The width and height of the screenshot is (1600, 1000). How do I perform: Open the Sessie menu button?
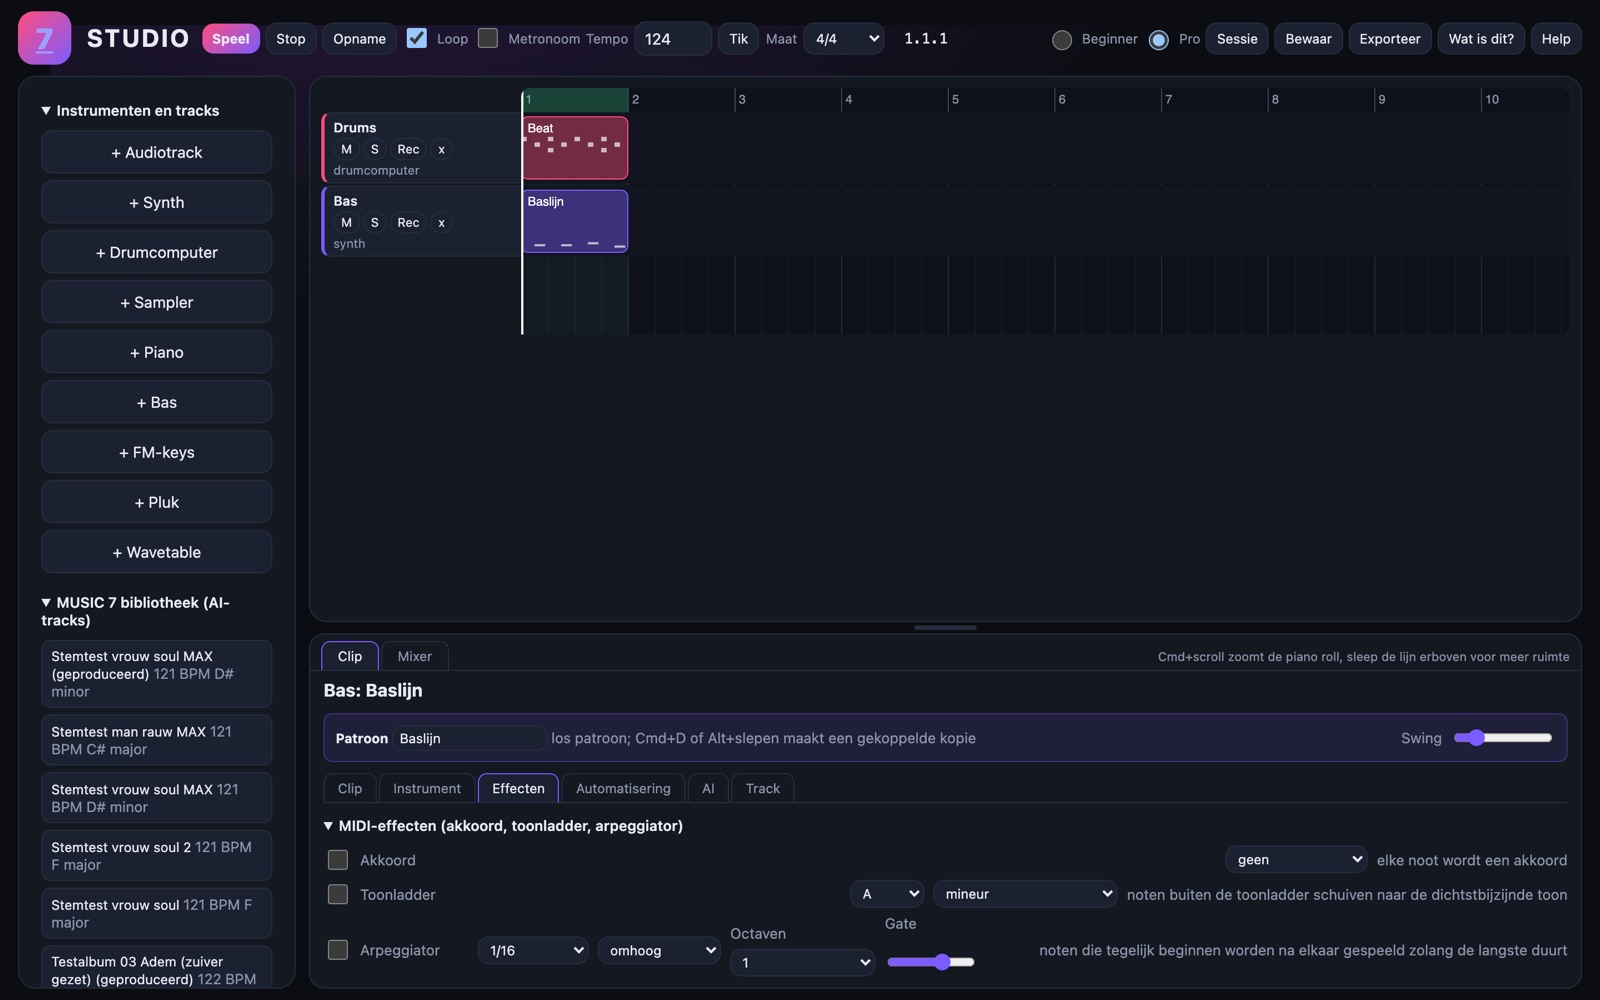coord(1237,38)
